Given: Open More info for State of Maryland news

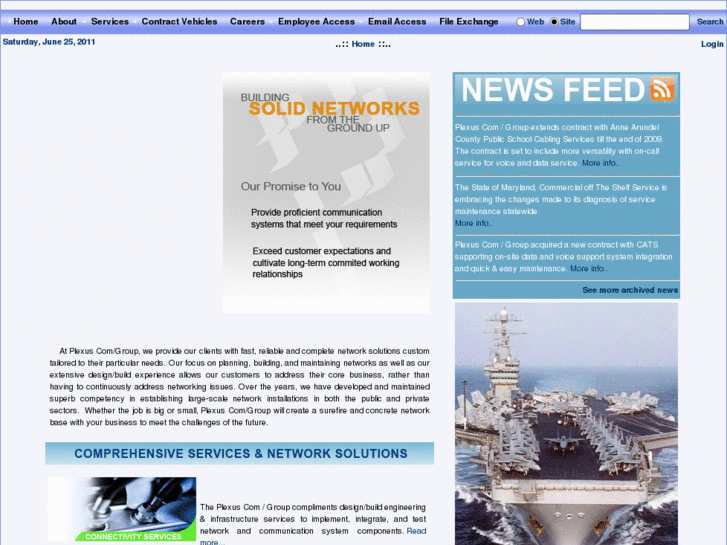Looking at the screenshot, I should 473,223.
